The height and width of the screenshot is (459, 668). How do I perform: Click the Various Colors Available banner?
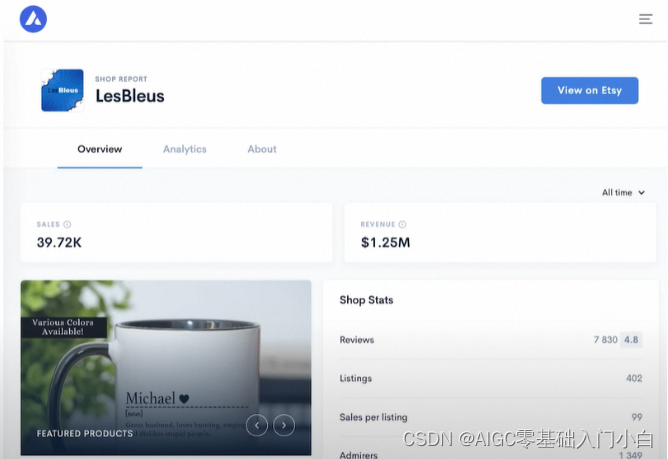tap(63, 327)
